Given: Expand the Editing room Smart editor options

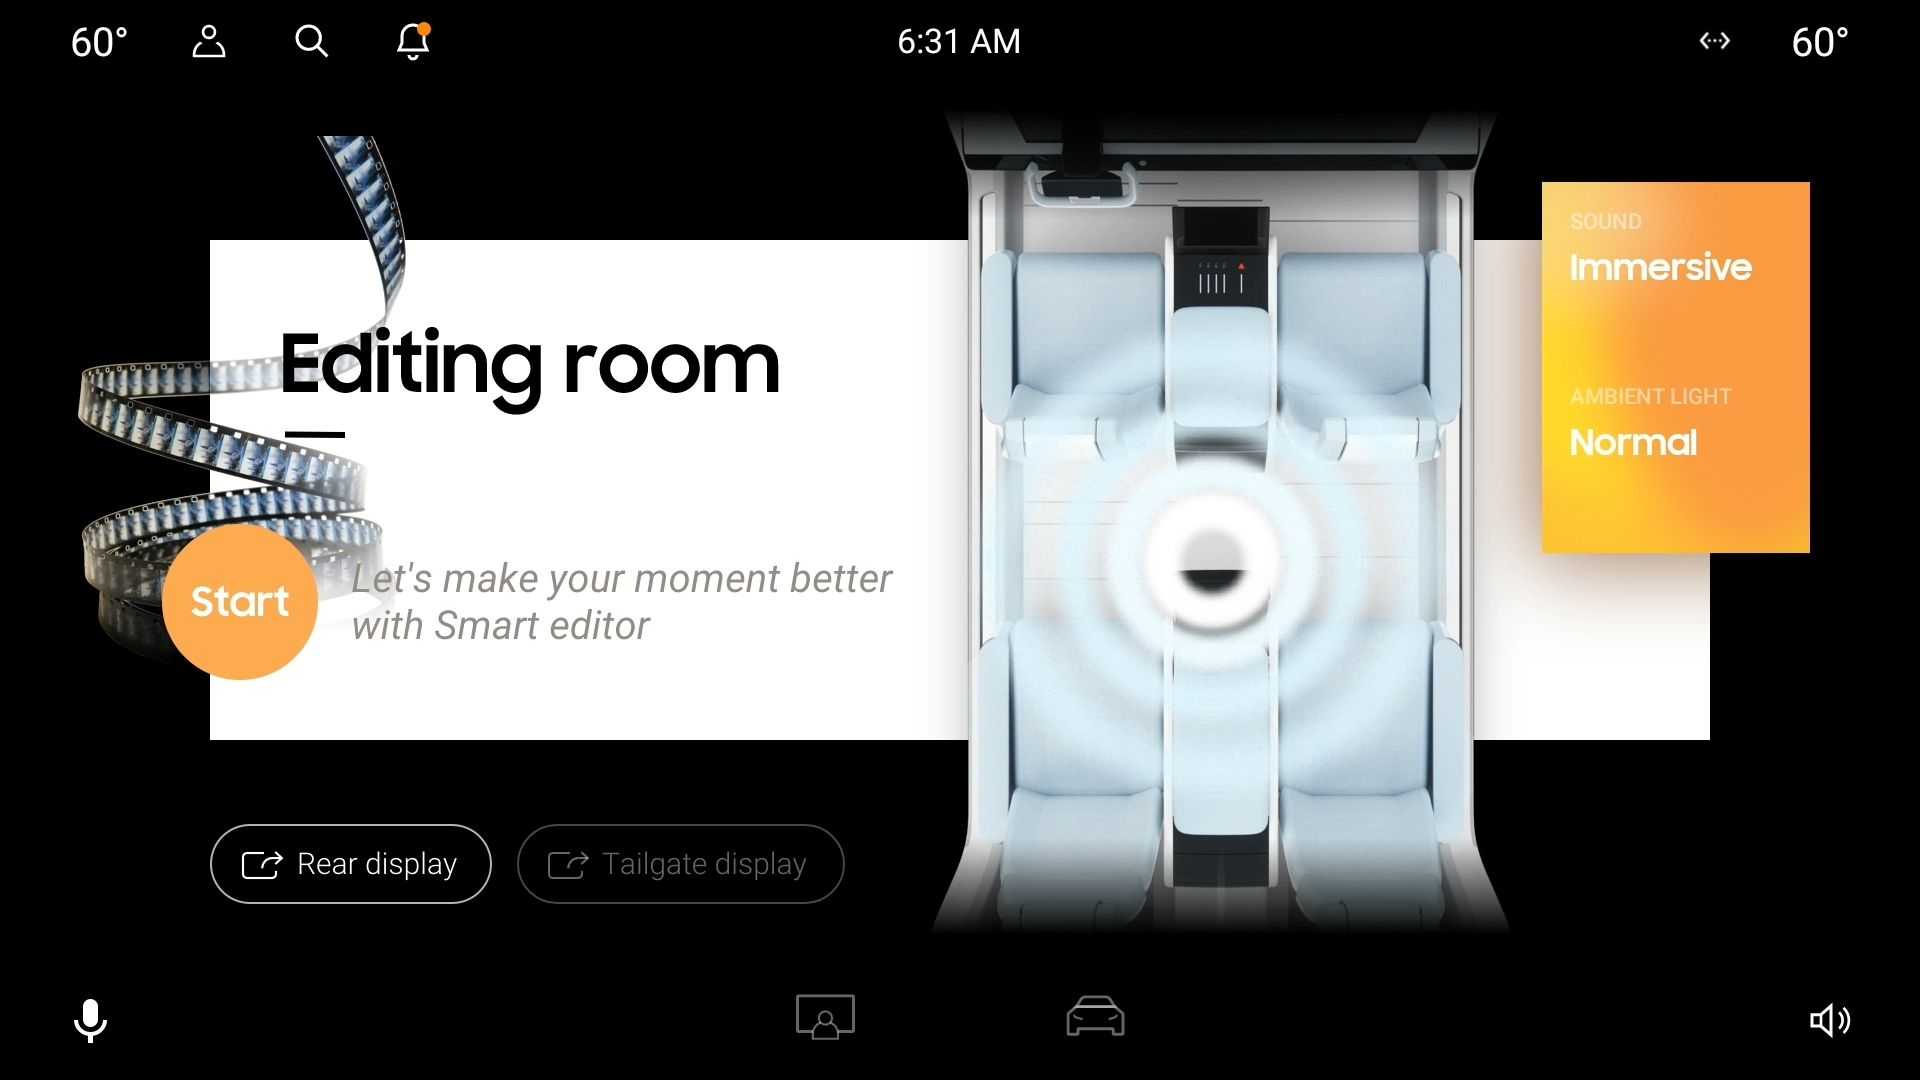Looking at the screenshot, I should (x=241, y=600).
